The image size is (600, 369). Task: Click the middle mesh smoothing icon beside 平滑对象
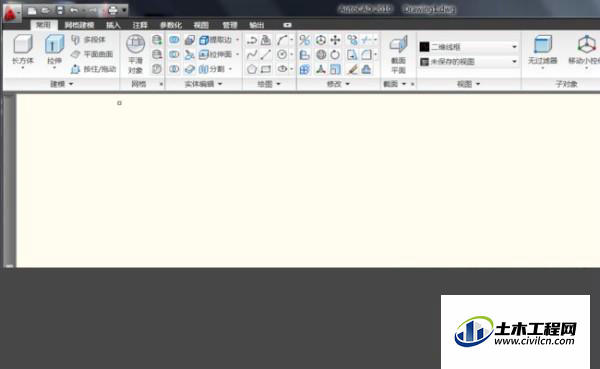click(157, 54)
